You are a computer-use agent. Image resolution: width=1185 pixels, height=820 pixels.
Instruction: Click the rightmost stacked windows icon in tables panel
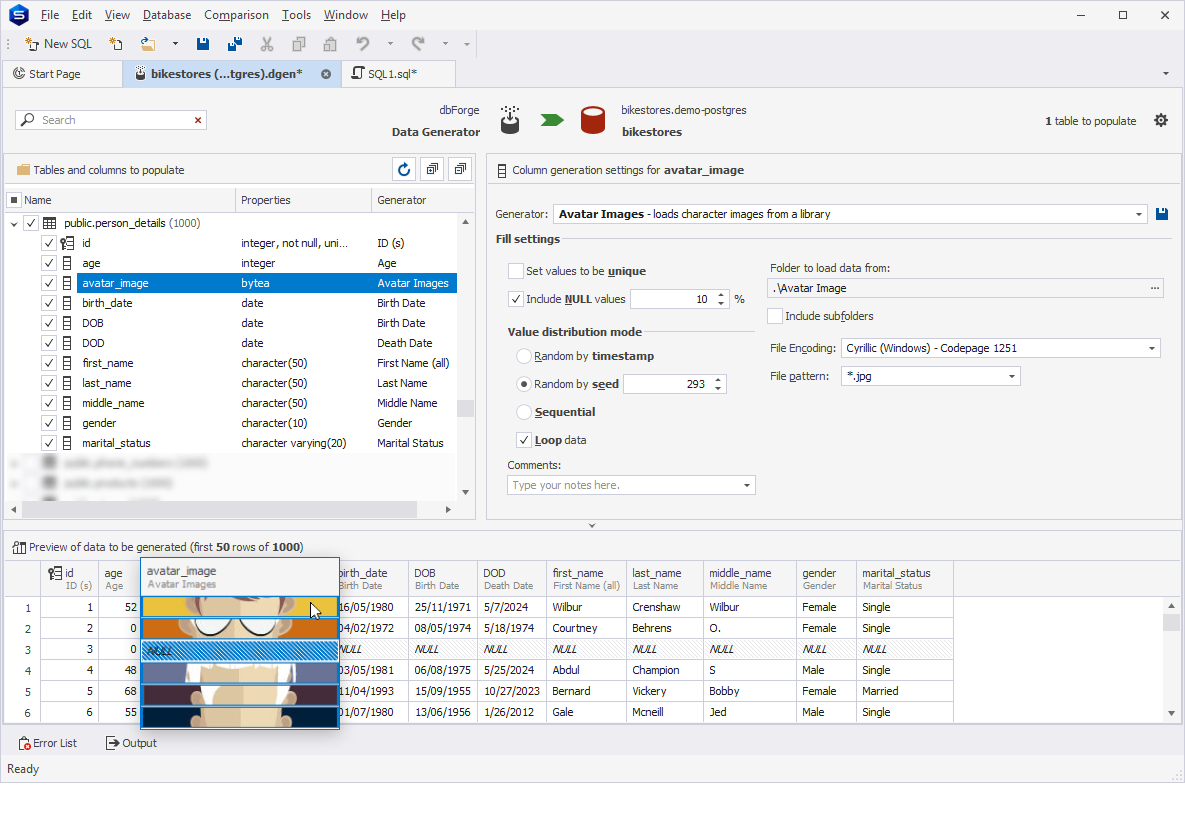click(x=460, y=169)
